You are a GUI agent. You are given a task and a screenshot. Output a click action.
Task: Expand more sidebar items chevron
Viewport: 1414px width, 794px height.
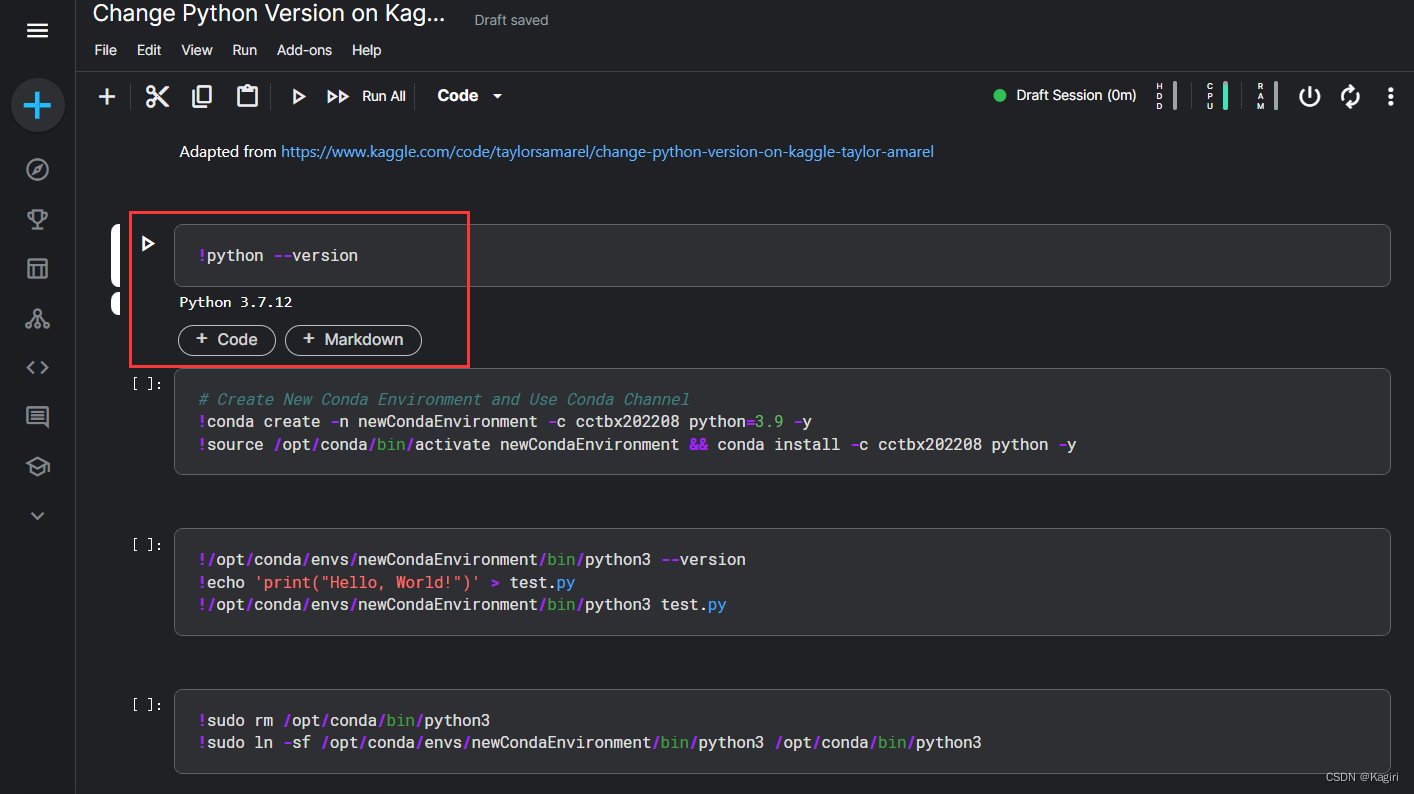coord(37,516)
